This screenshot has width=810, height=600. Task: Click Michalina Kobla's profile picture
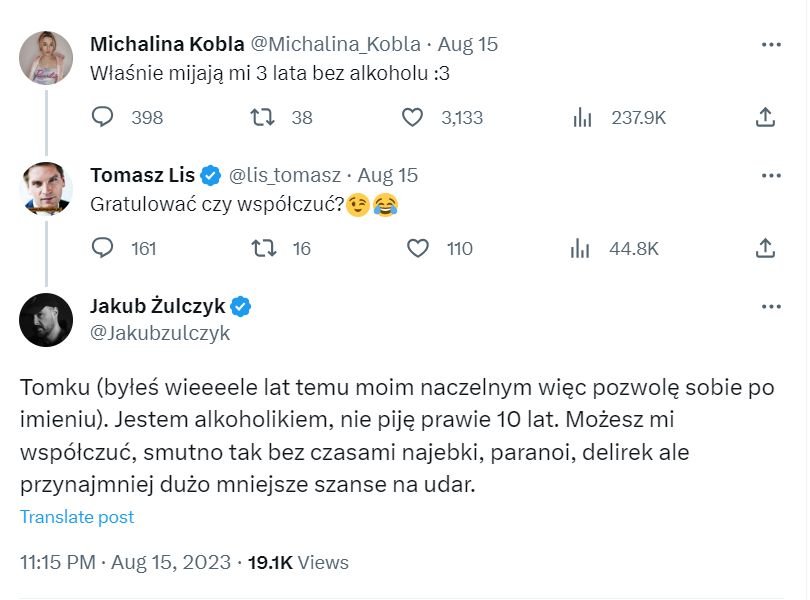(46, 57)
